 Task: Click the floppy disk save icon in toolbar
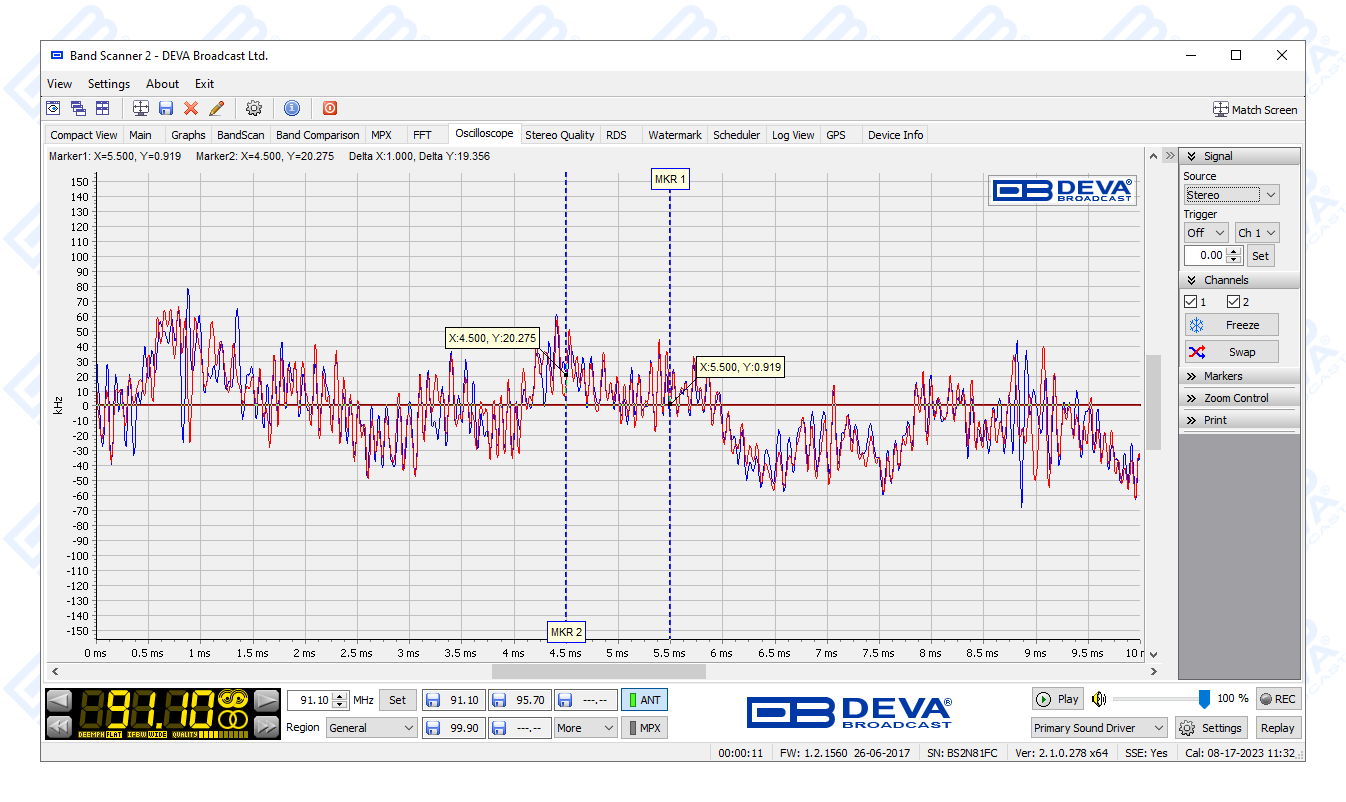166,108
